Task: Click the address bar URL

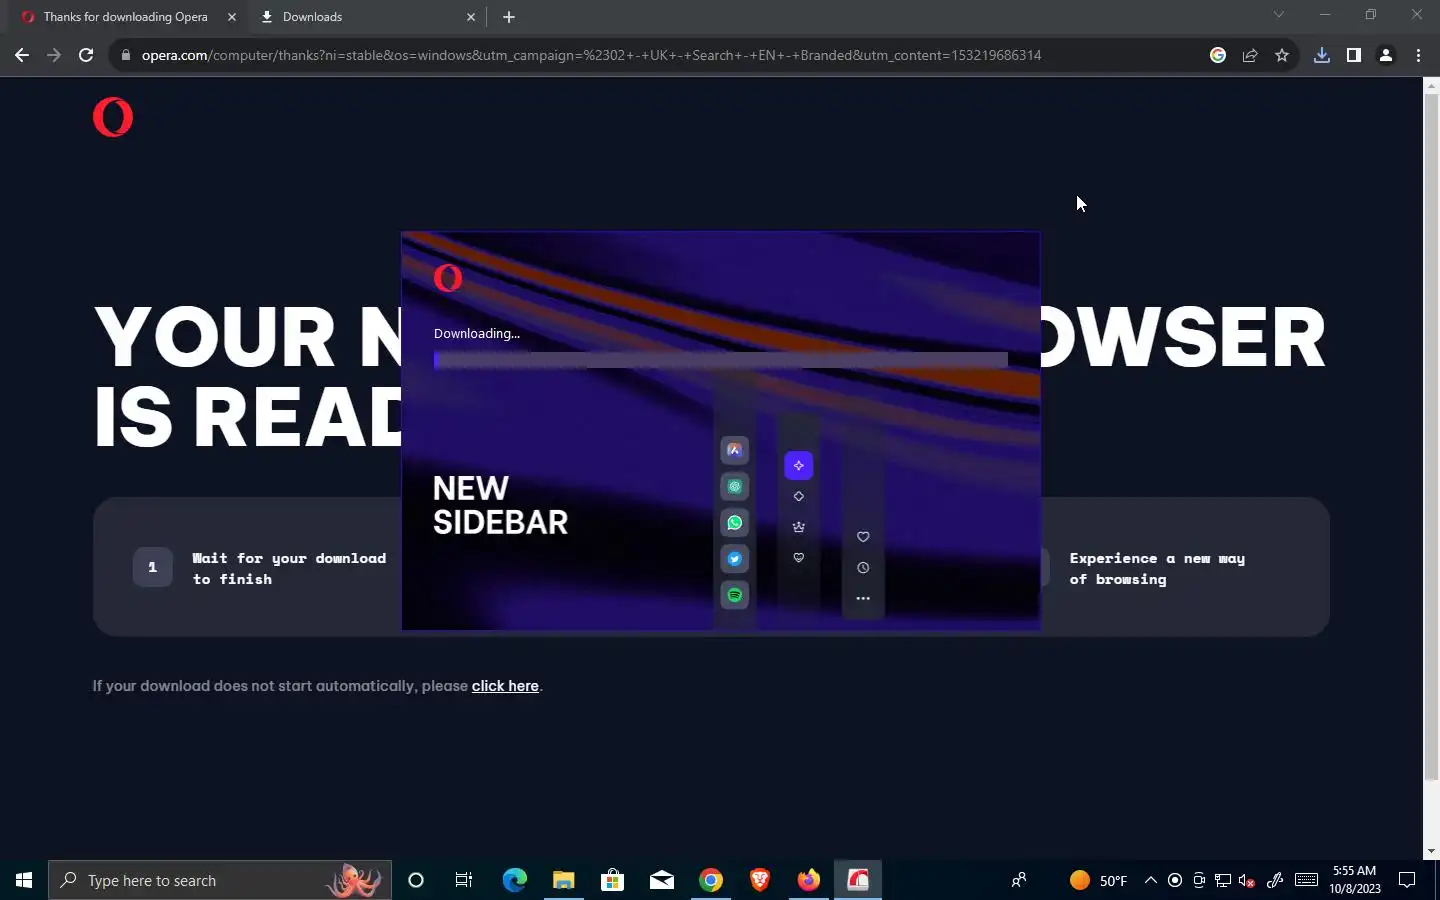Action: (591, 55)
